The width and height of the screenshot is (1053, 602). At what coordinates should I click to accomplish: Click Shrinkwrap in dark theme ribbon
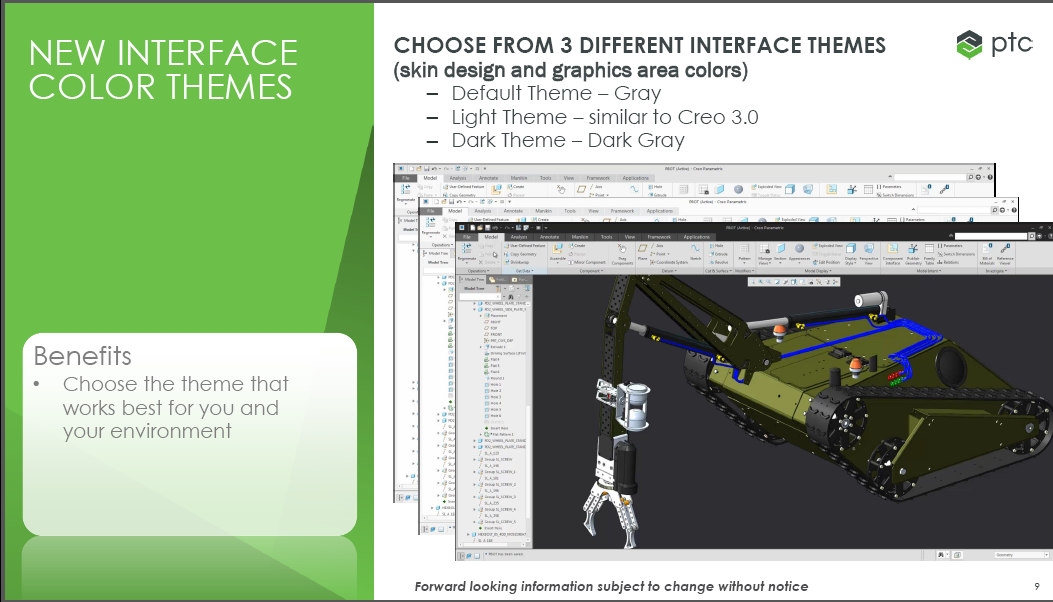click(x=517, y=262)
